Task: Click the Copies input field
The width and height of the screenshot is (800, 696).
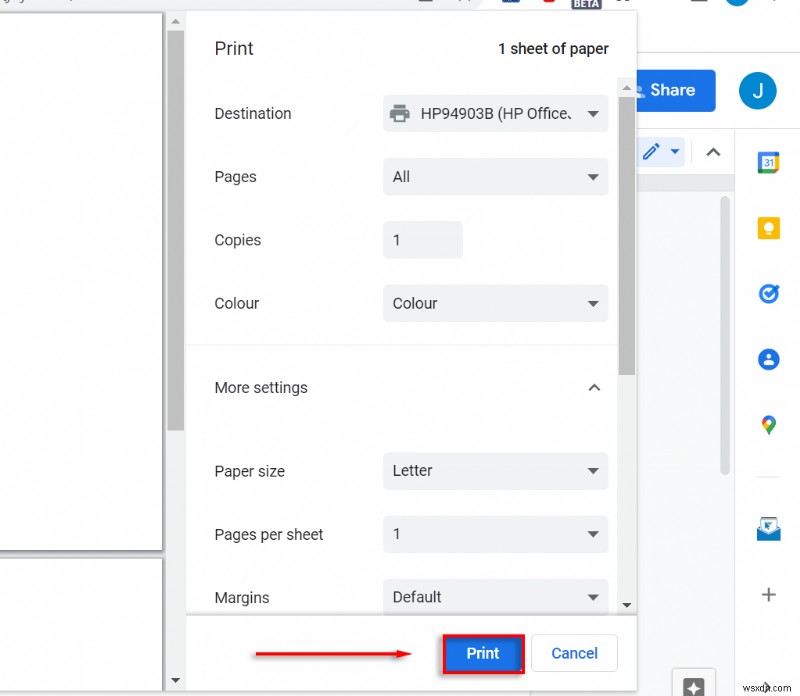Action: point(422,239)
